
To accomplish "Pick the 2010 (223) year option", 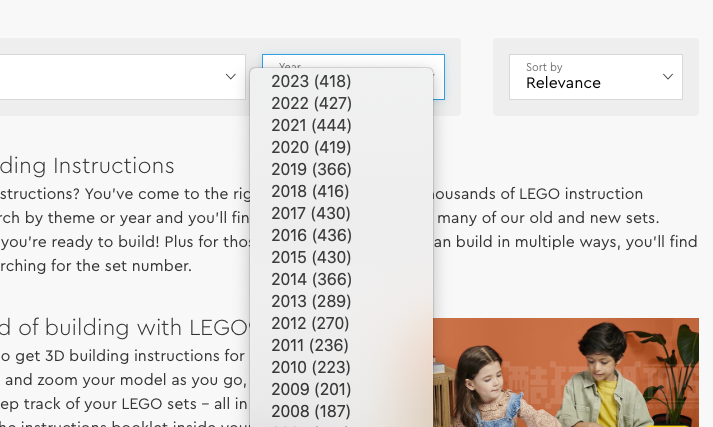I will (x=341, y=367).
